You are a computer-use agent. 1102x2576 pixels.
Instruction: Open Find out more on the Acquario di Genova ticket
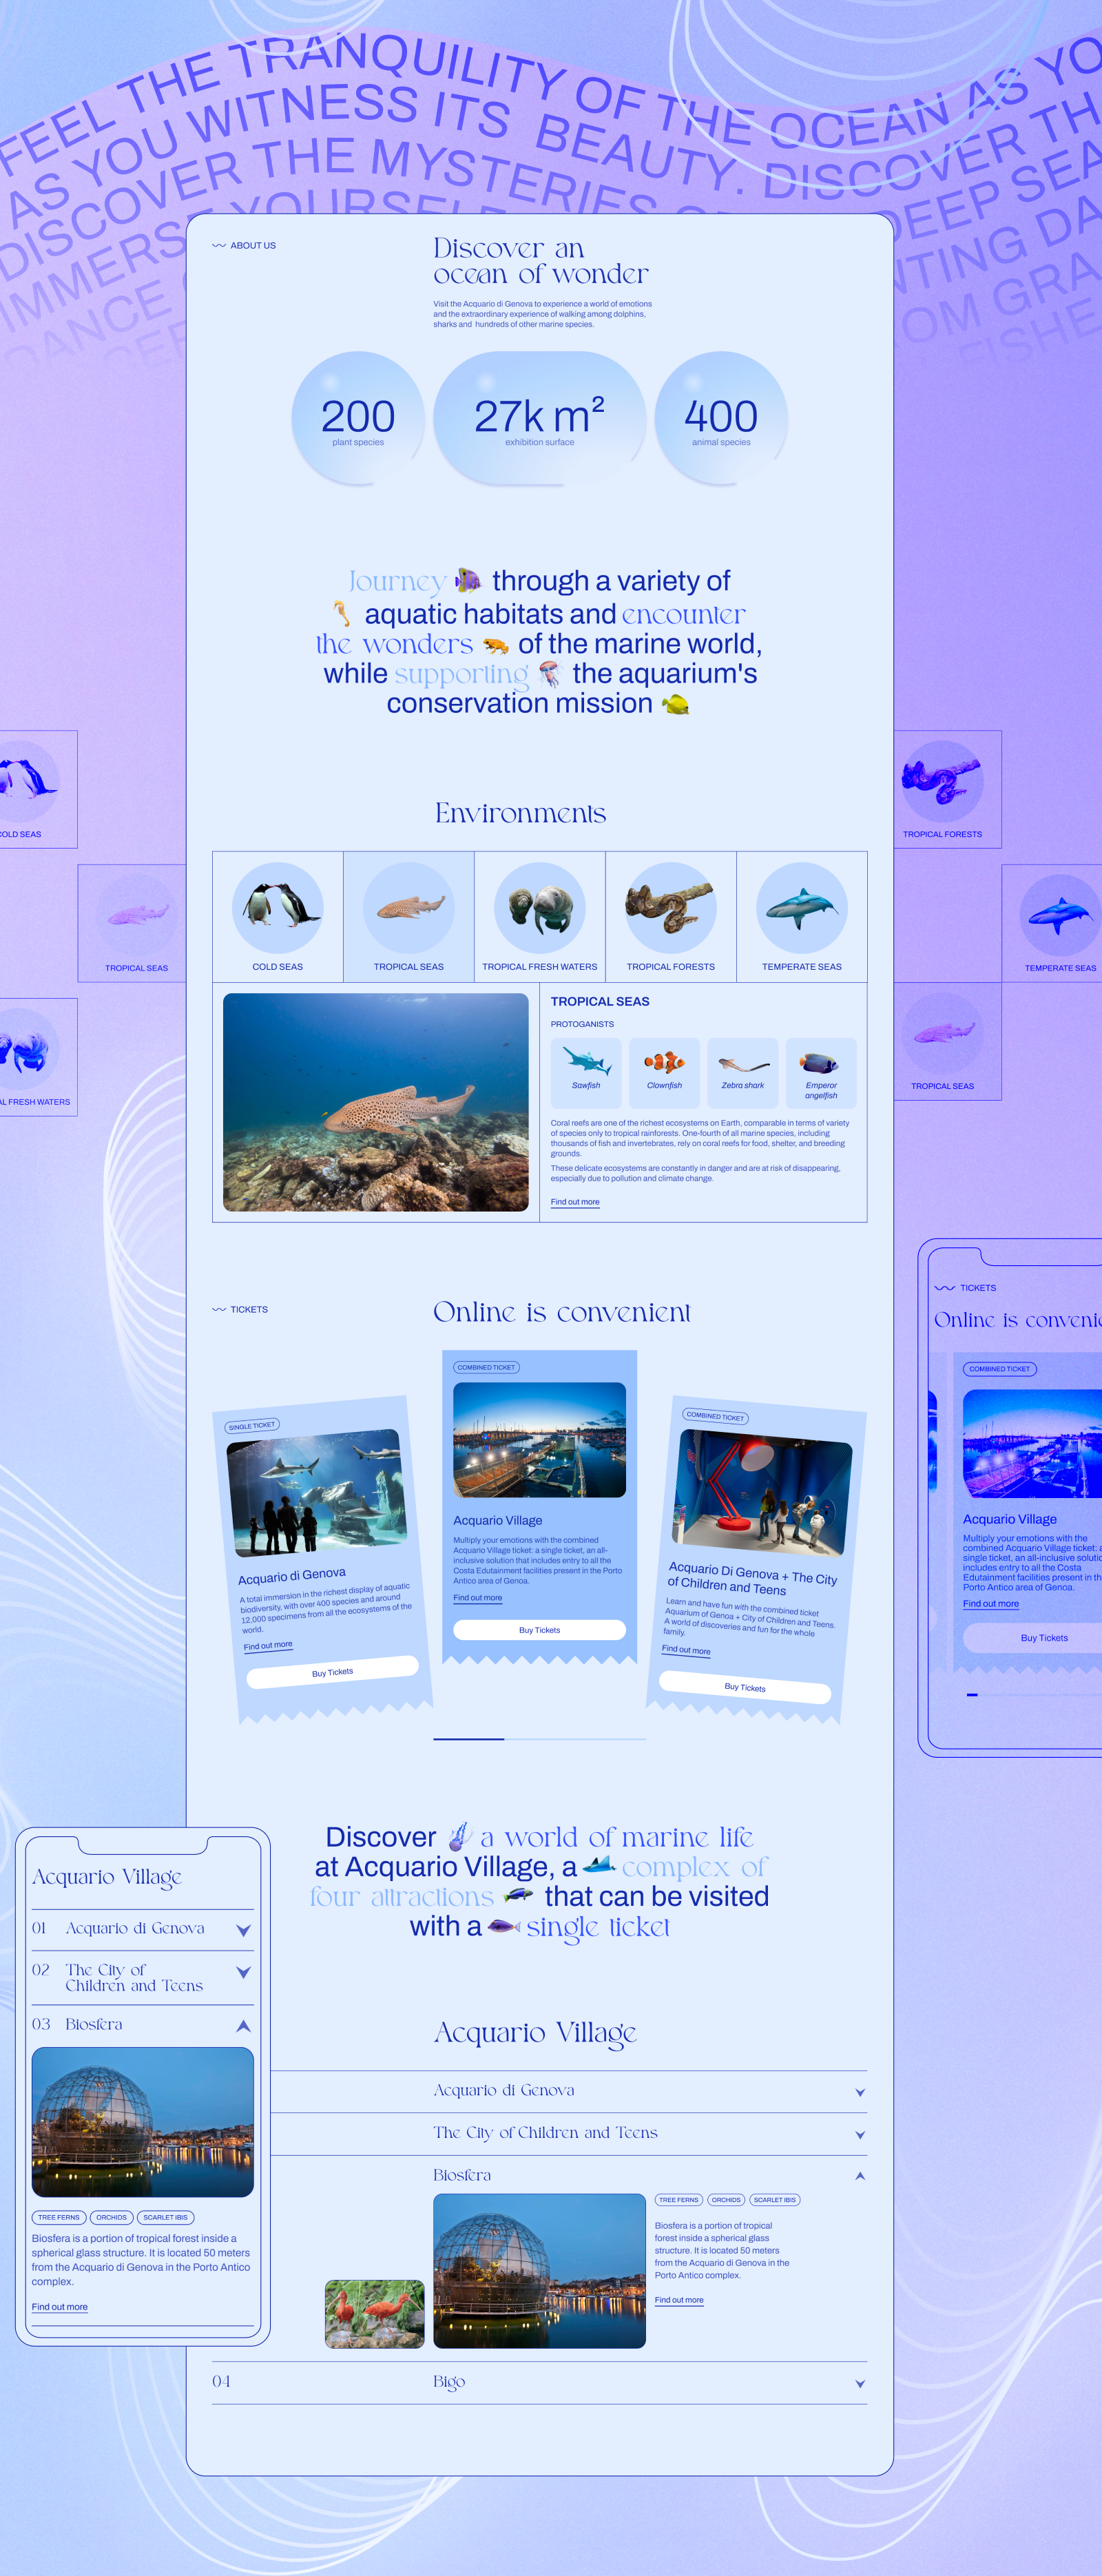268,1645
